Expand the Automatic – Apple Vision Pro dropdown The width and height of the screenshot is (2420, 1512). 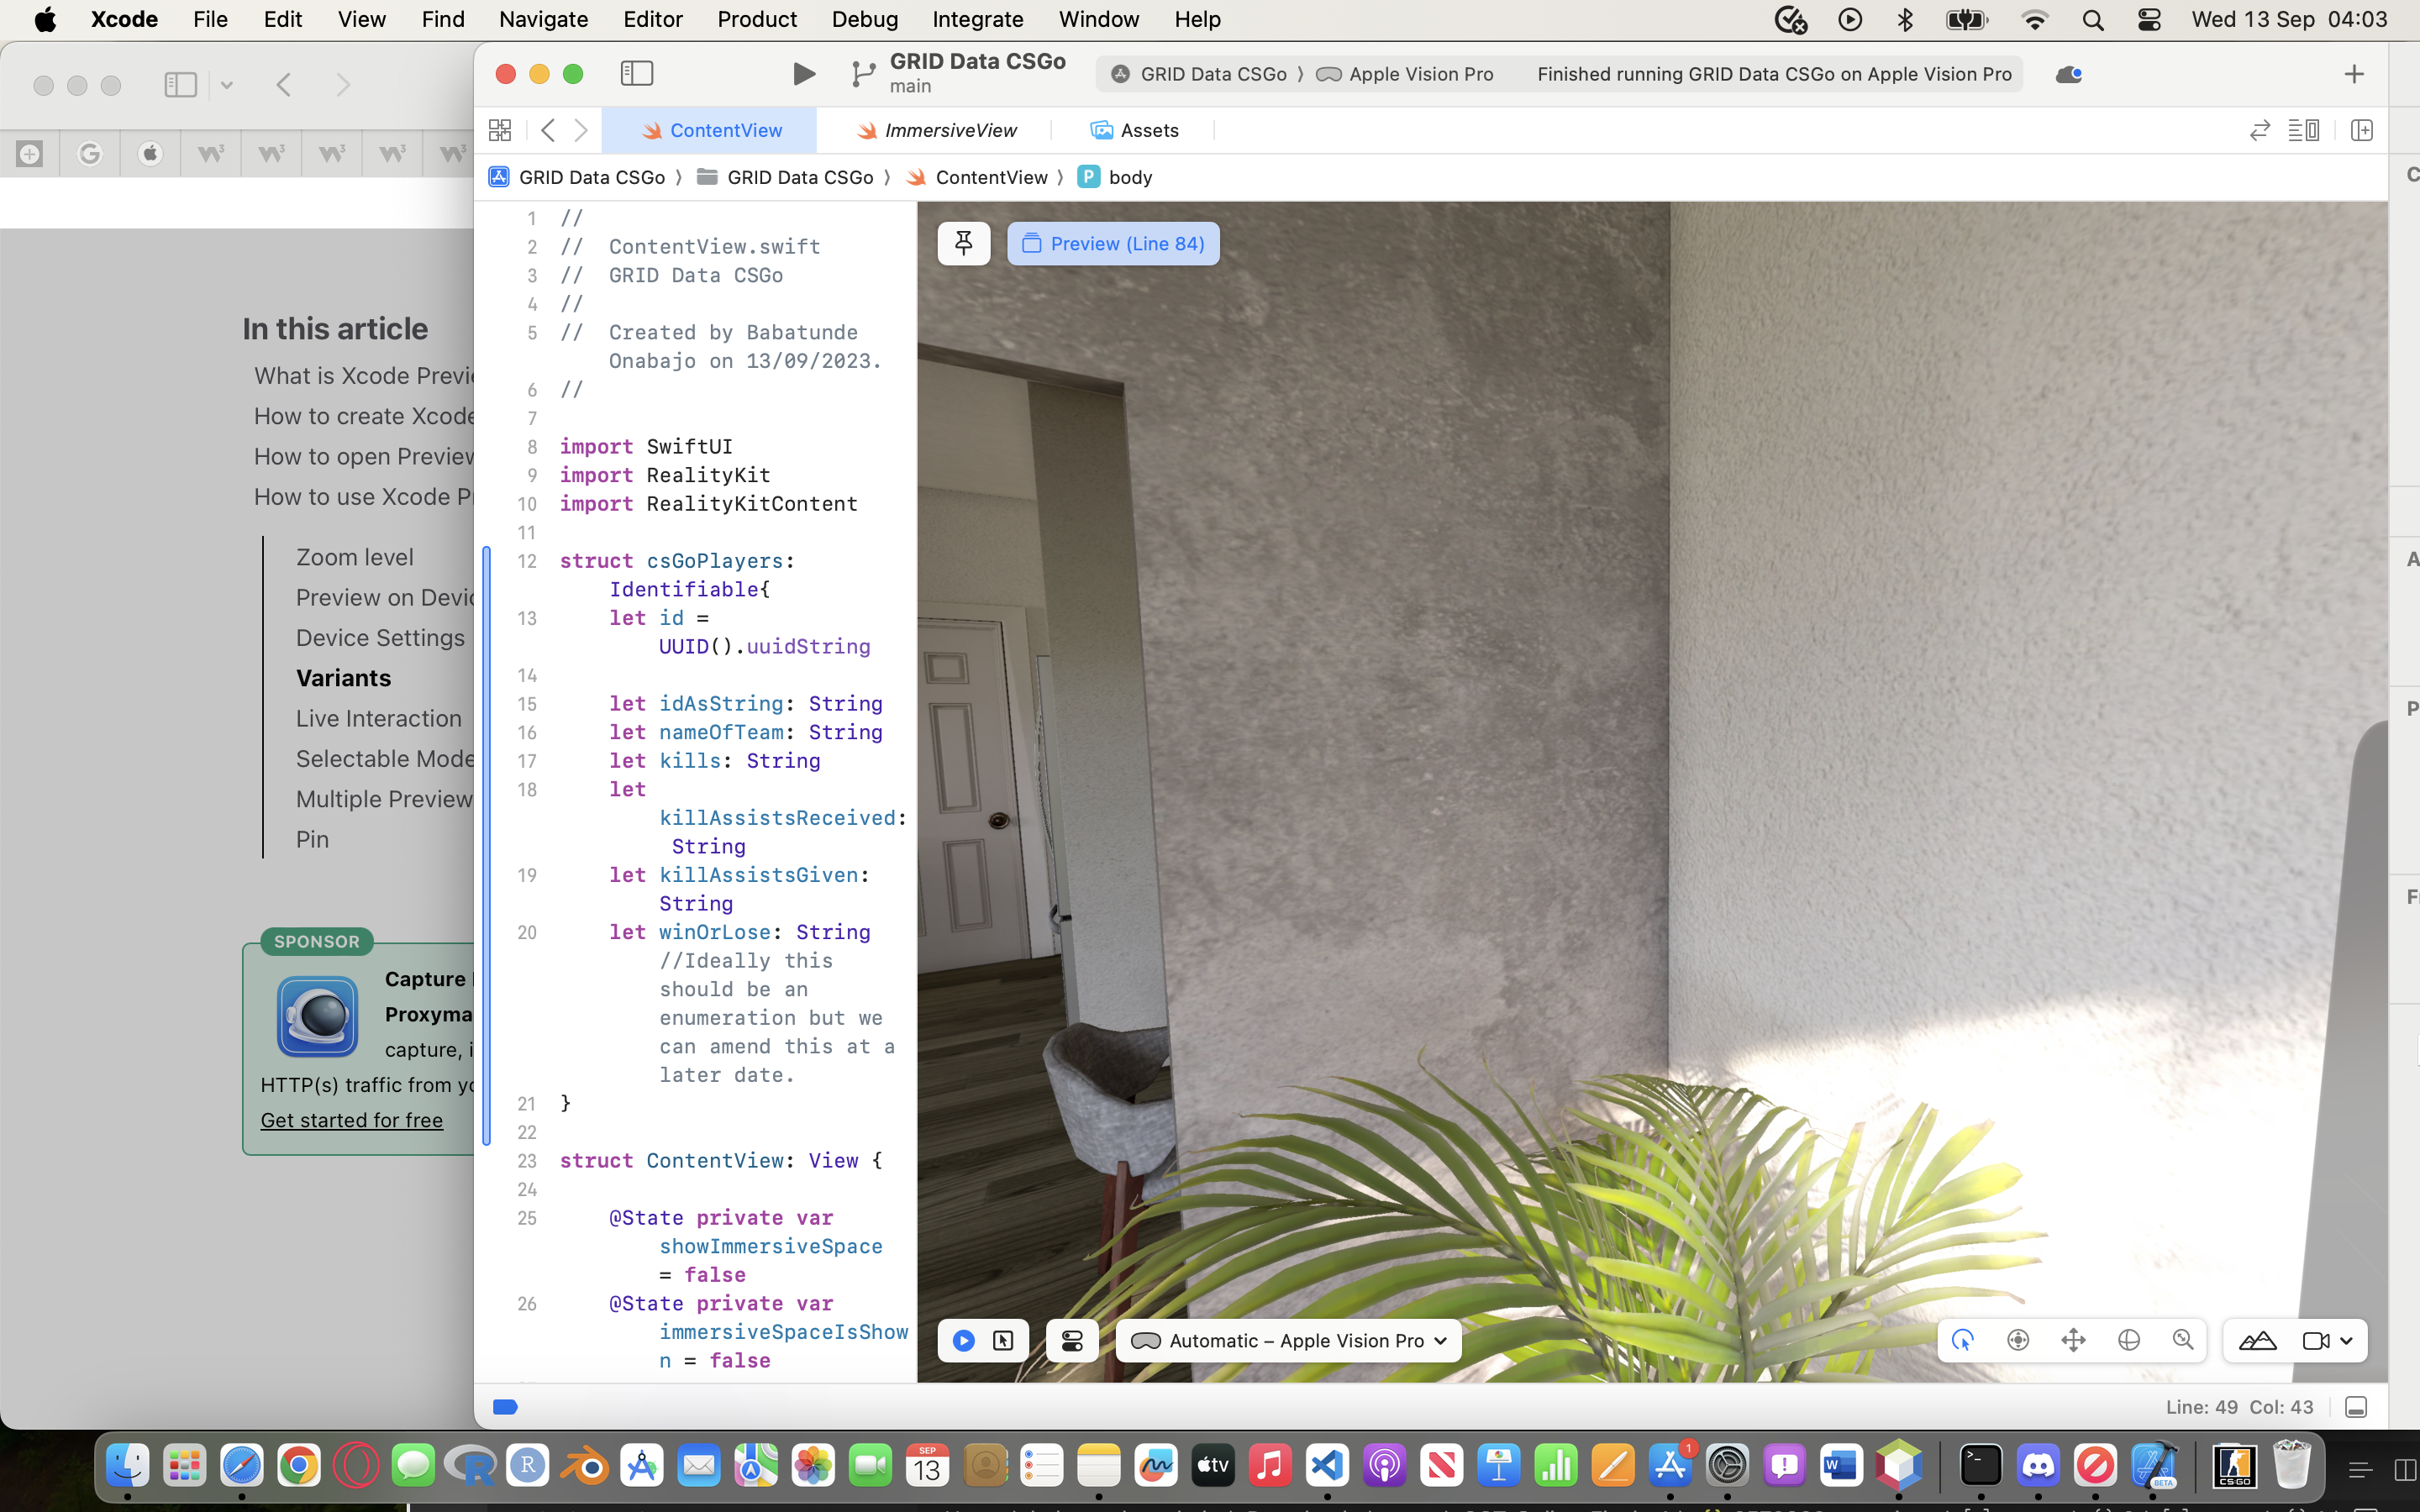click(1288, 1340)
